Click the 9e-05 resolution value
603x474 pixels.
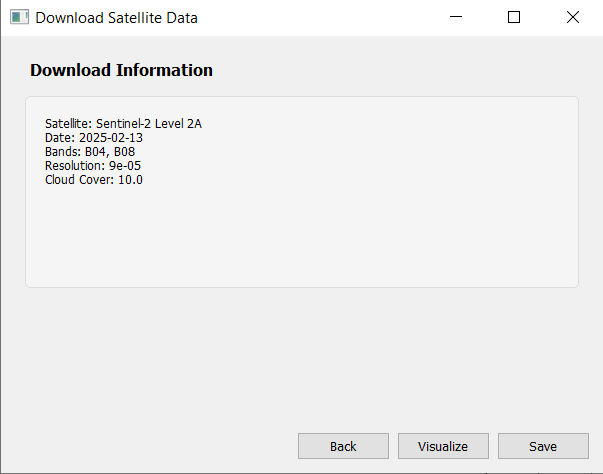[117, 165]
